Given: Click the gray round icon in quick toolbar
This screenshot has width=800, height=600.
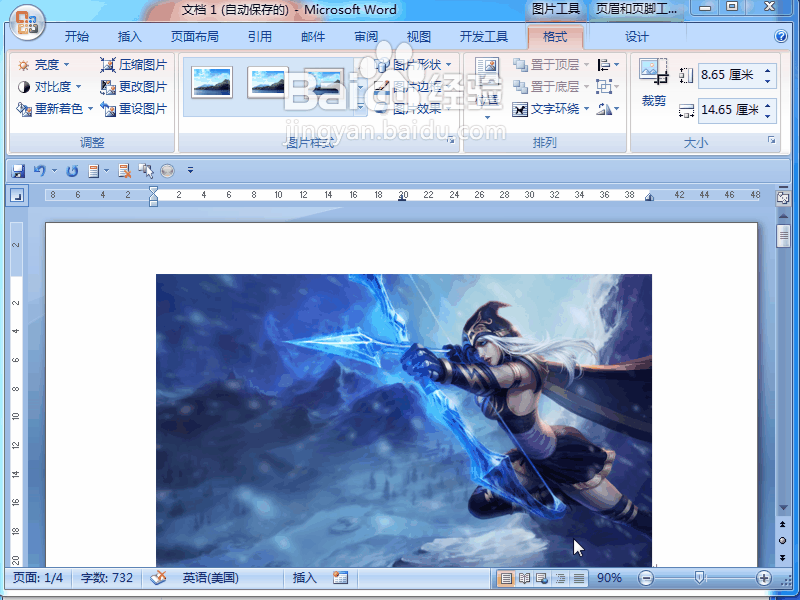Looking at the screenshot, I should pyautogui.click(x=167, y=171).
